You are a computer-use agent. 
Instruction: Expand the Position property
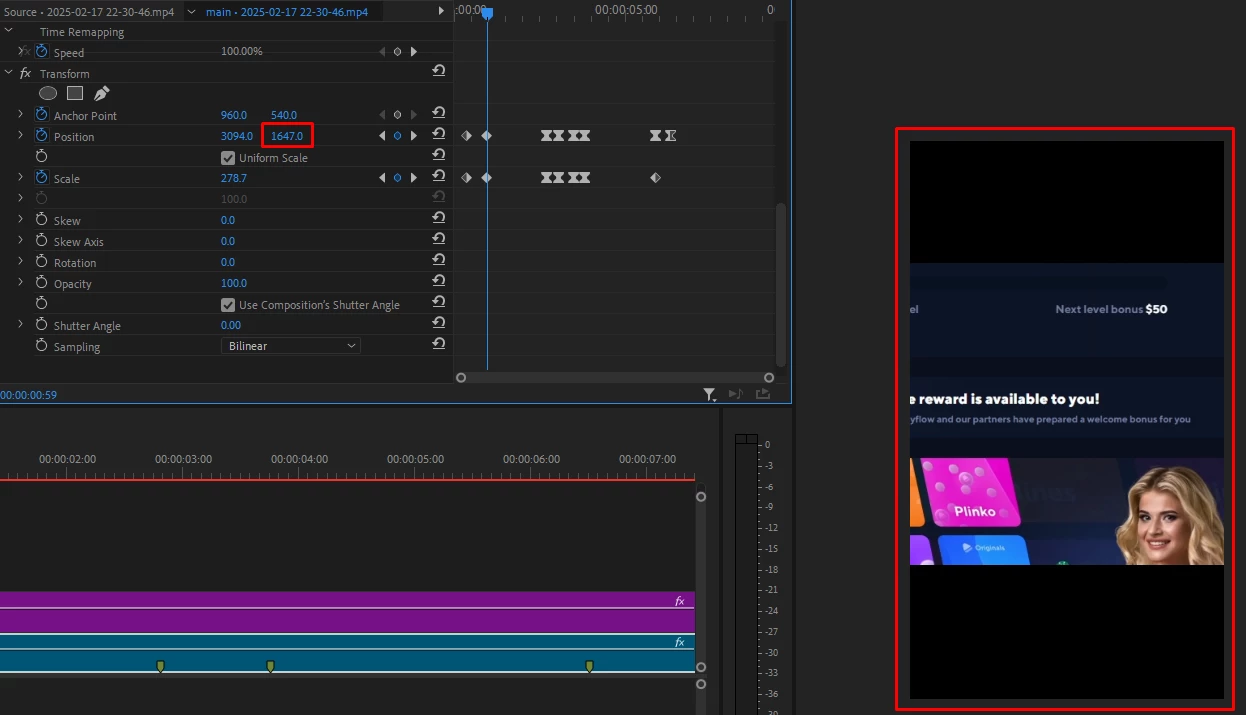tap(20, 135)
